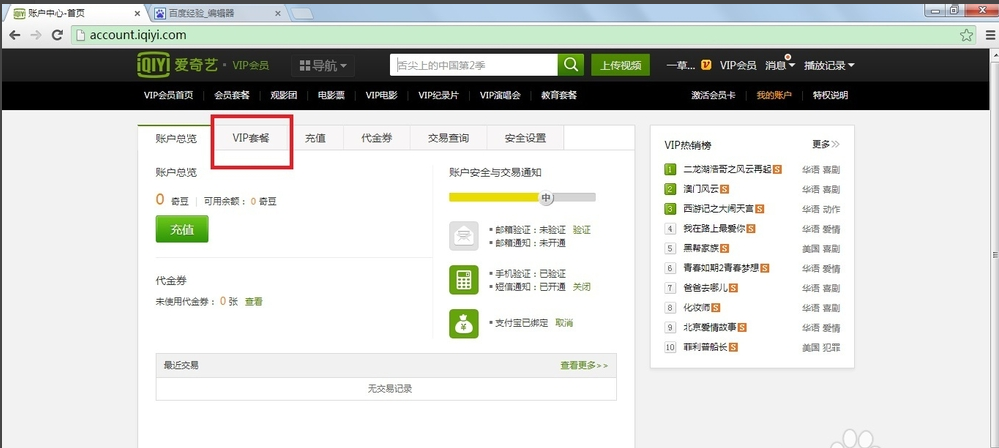Open the 代金券 tab
Screen dimensions: 999x448
[x=377, y=138]
